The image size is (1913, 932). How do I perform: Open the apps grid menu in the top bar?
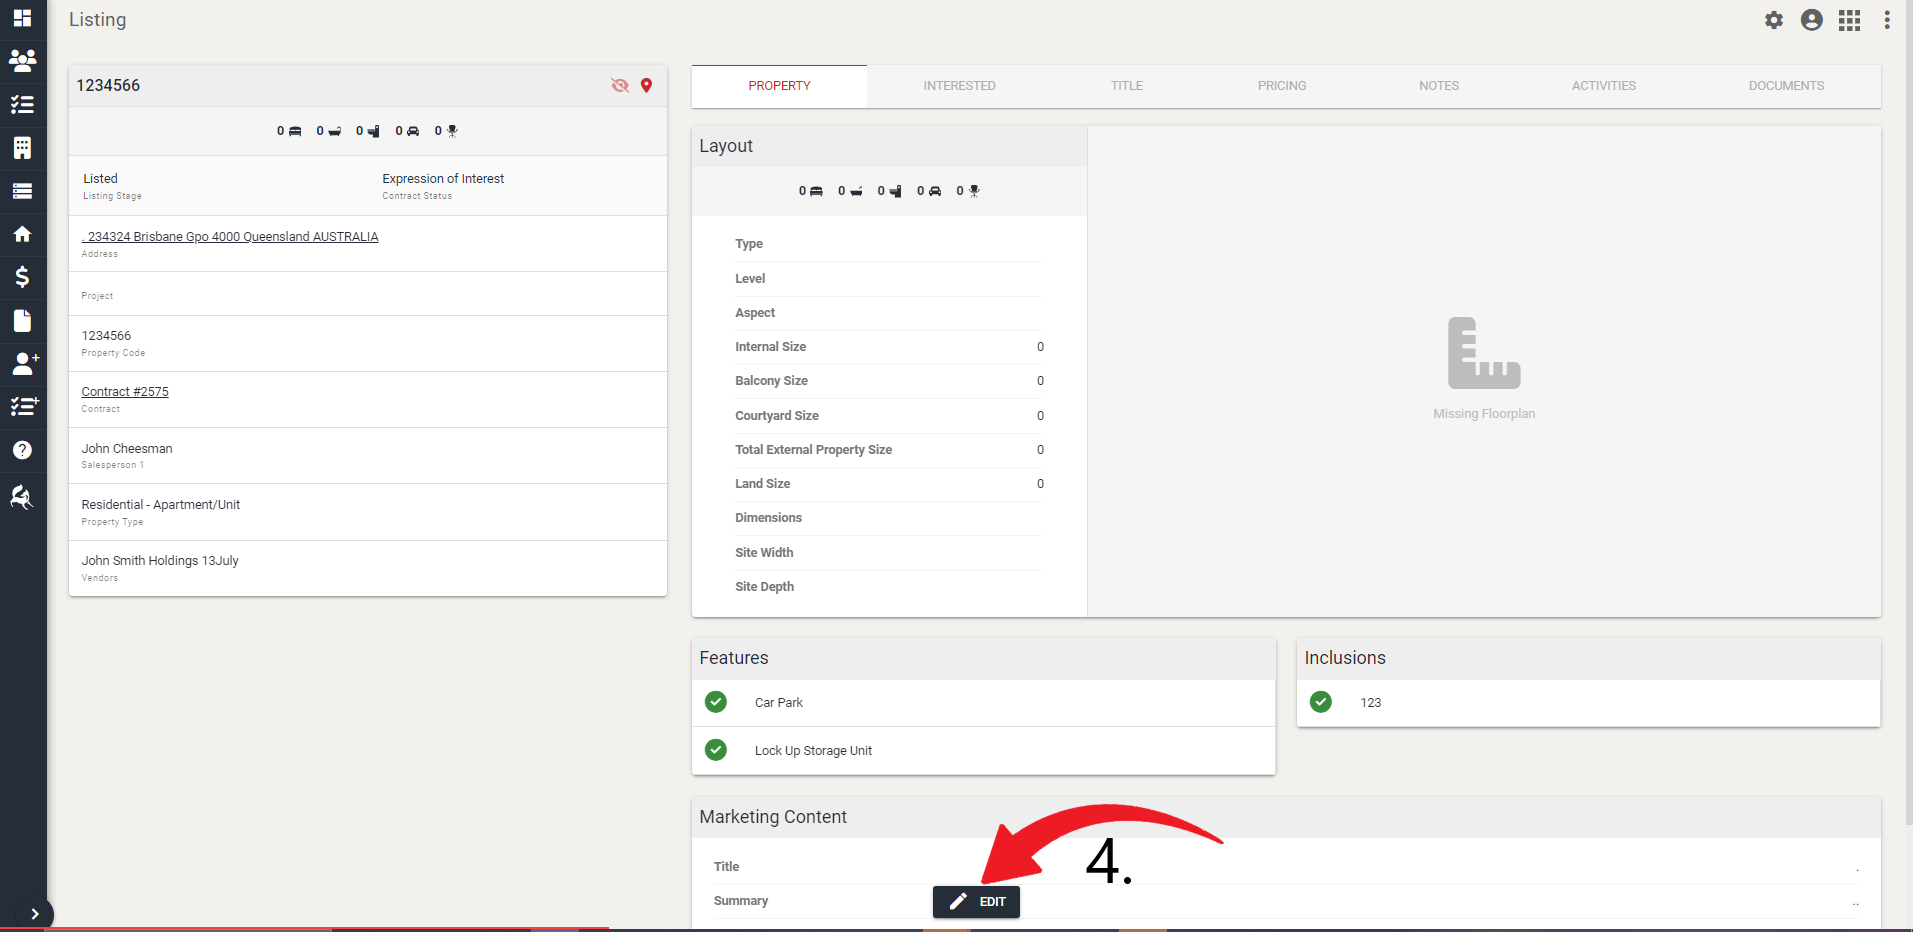(1849, 20)
